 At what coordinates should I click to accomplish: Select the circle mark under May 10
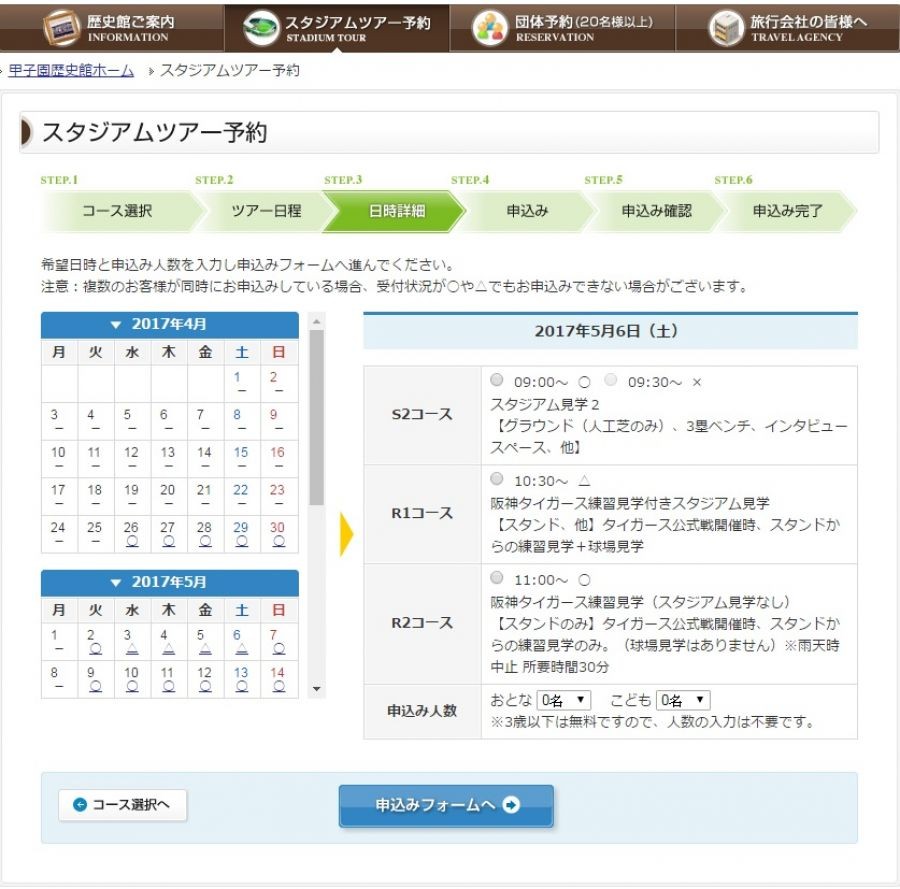(132, 686)
